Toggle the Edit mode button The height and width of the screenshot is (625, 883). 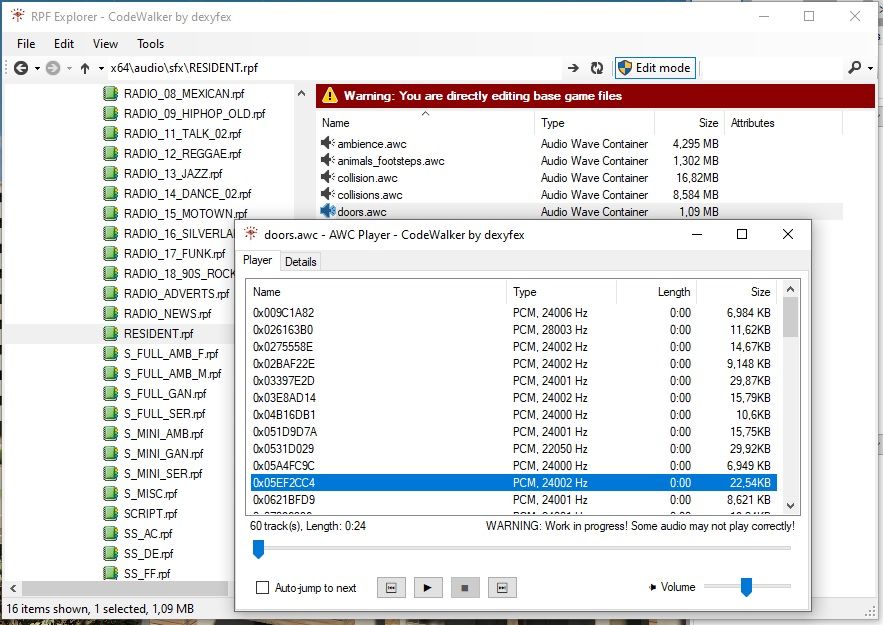pyautogui.click(x=655, y=68)
